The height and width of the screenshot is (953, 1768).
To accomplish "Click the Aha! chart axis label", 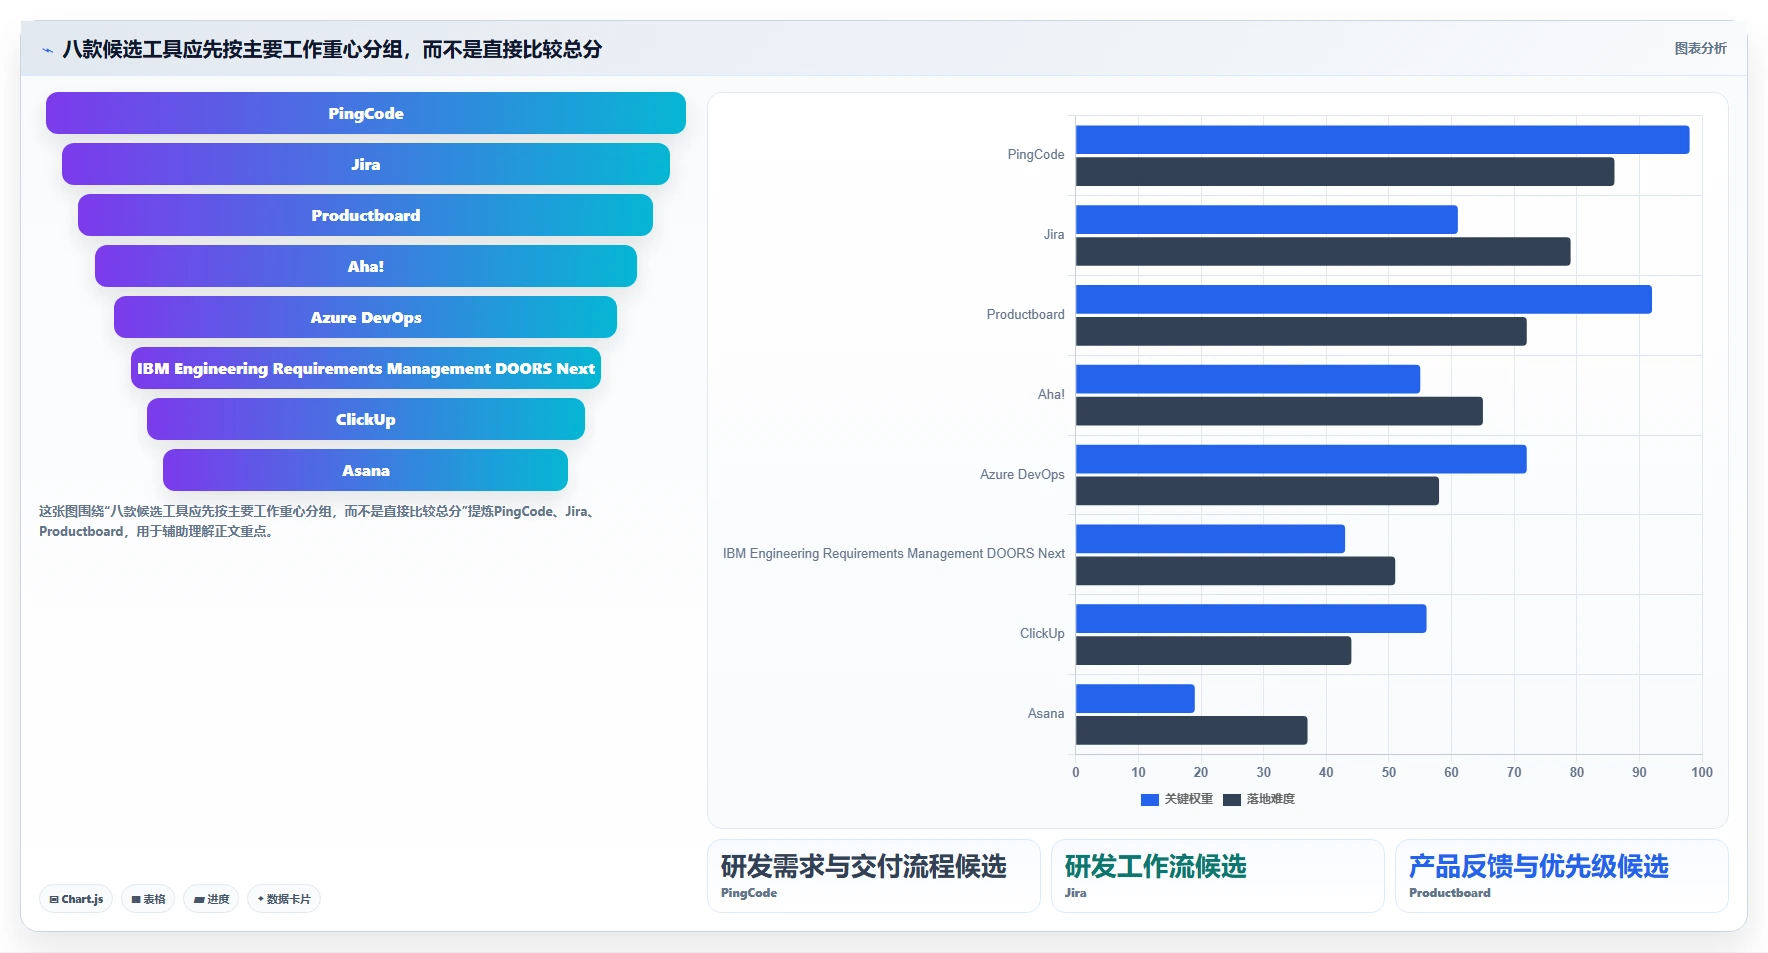I will tap(1051, 395).
